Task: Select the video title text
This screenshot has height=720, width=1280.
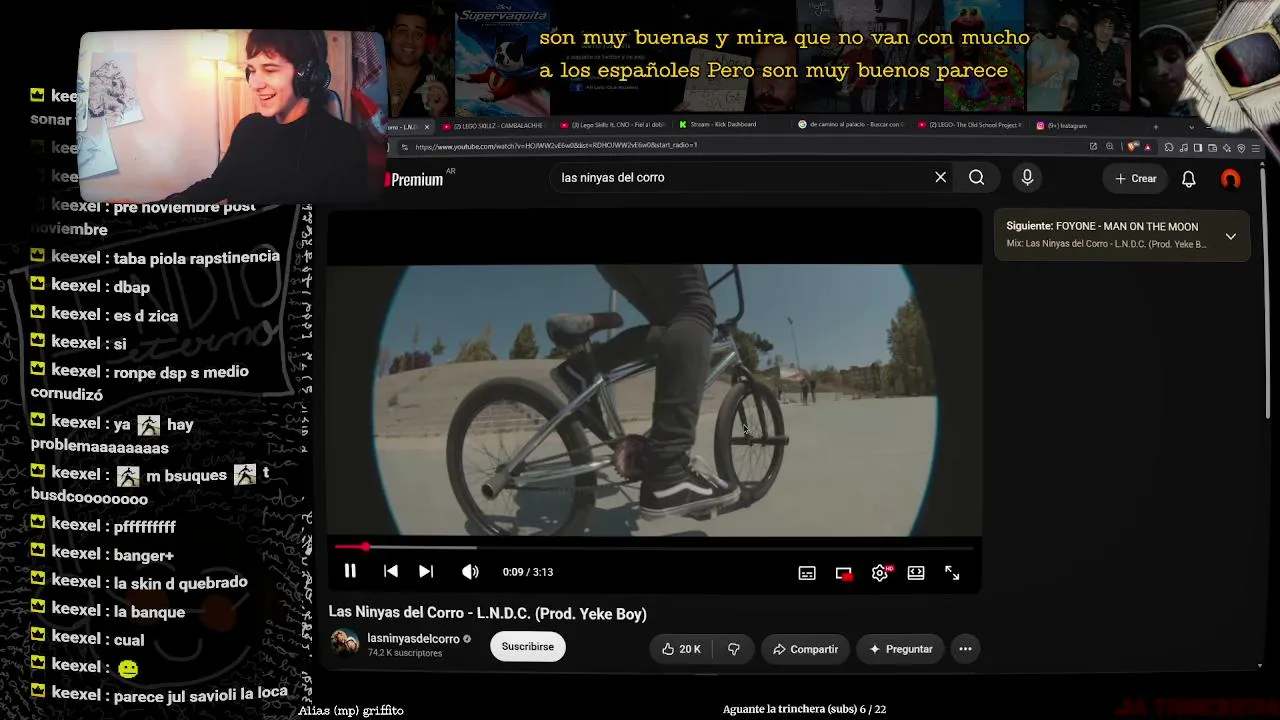Action: point(488,614)
